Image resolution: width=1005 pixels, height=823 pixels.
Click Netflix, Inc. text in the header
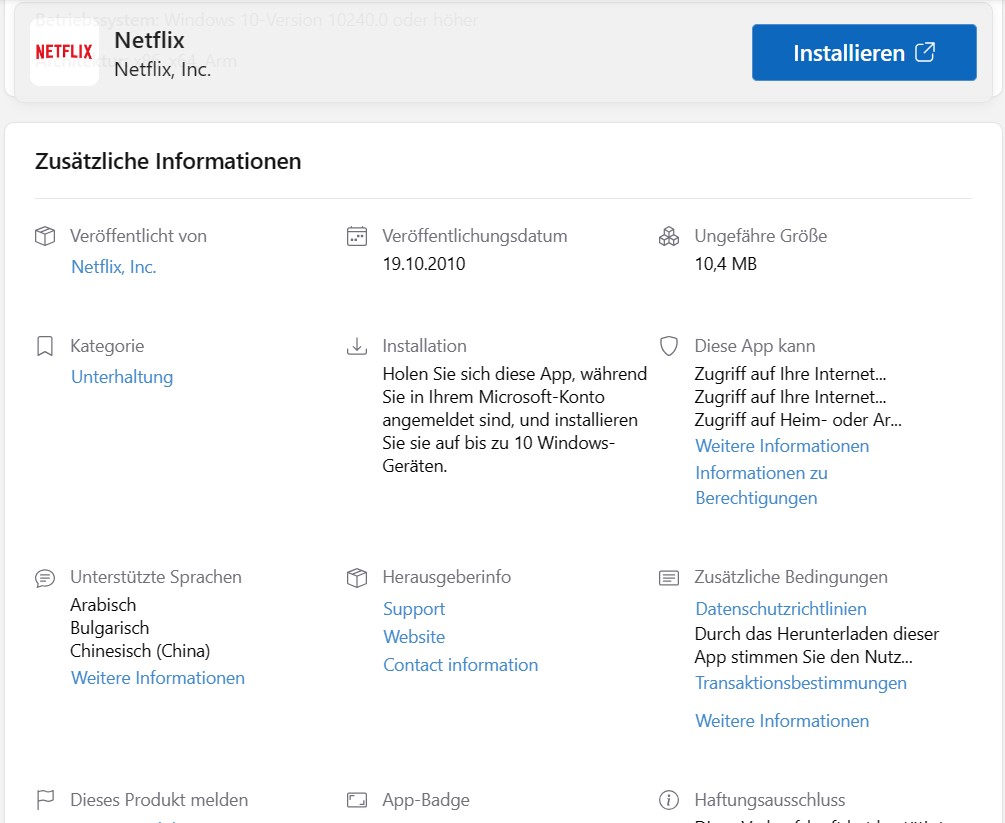163,69
